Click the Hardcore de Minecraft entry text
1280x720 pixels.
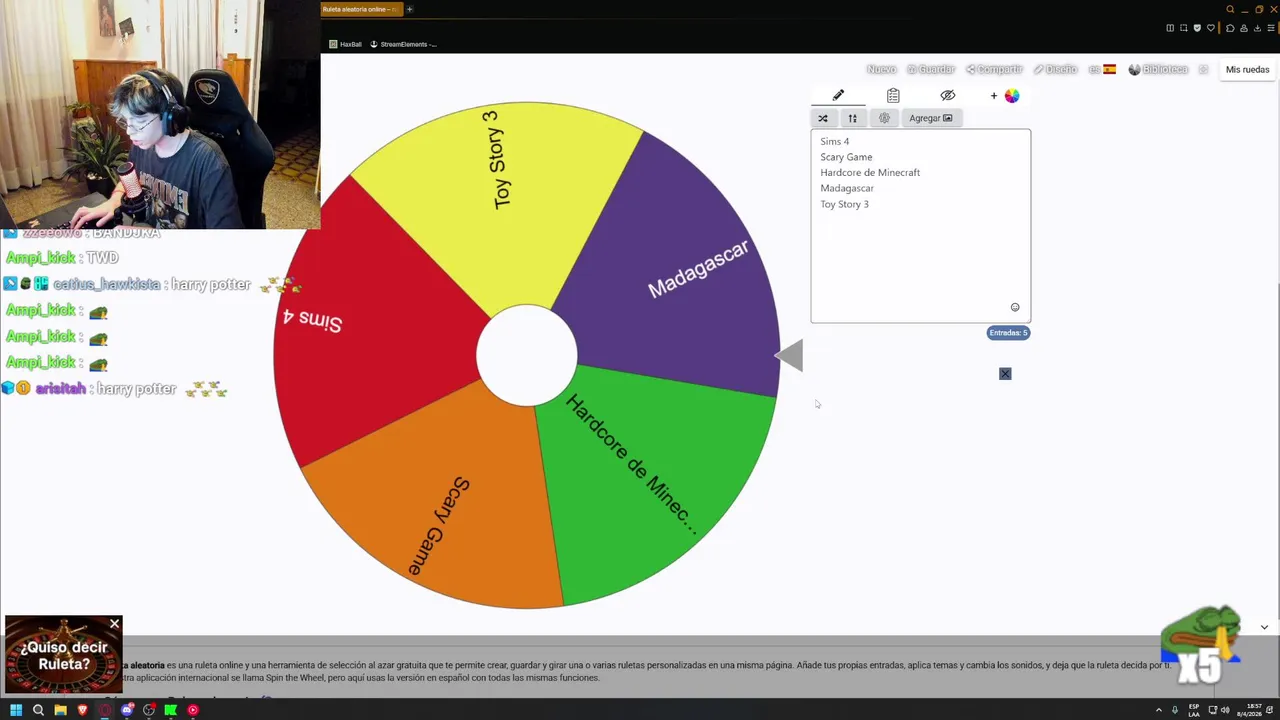pos(870,172)
